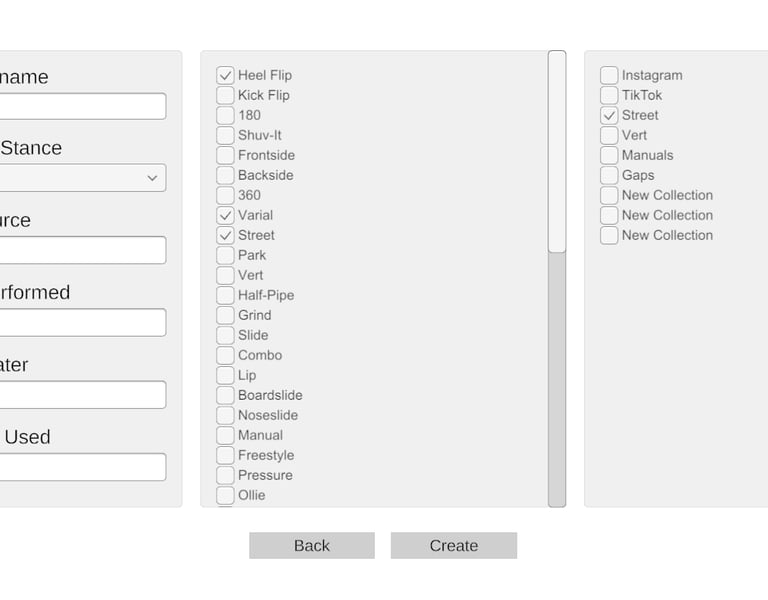The image size is (768, 600).
Task: Toggle the Half-Pipe checkbox
Action: point(226,295)
